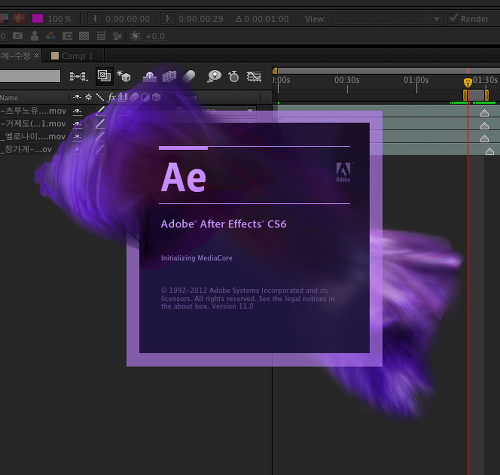Click the 0:00:01:00 duration value
Image resolution: width=500 pixels, height=475 pixels.
(266, 19)
